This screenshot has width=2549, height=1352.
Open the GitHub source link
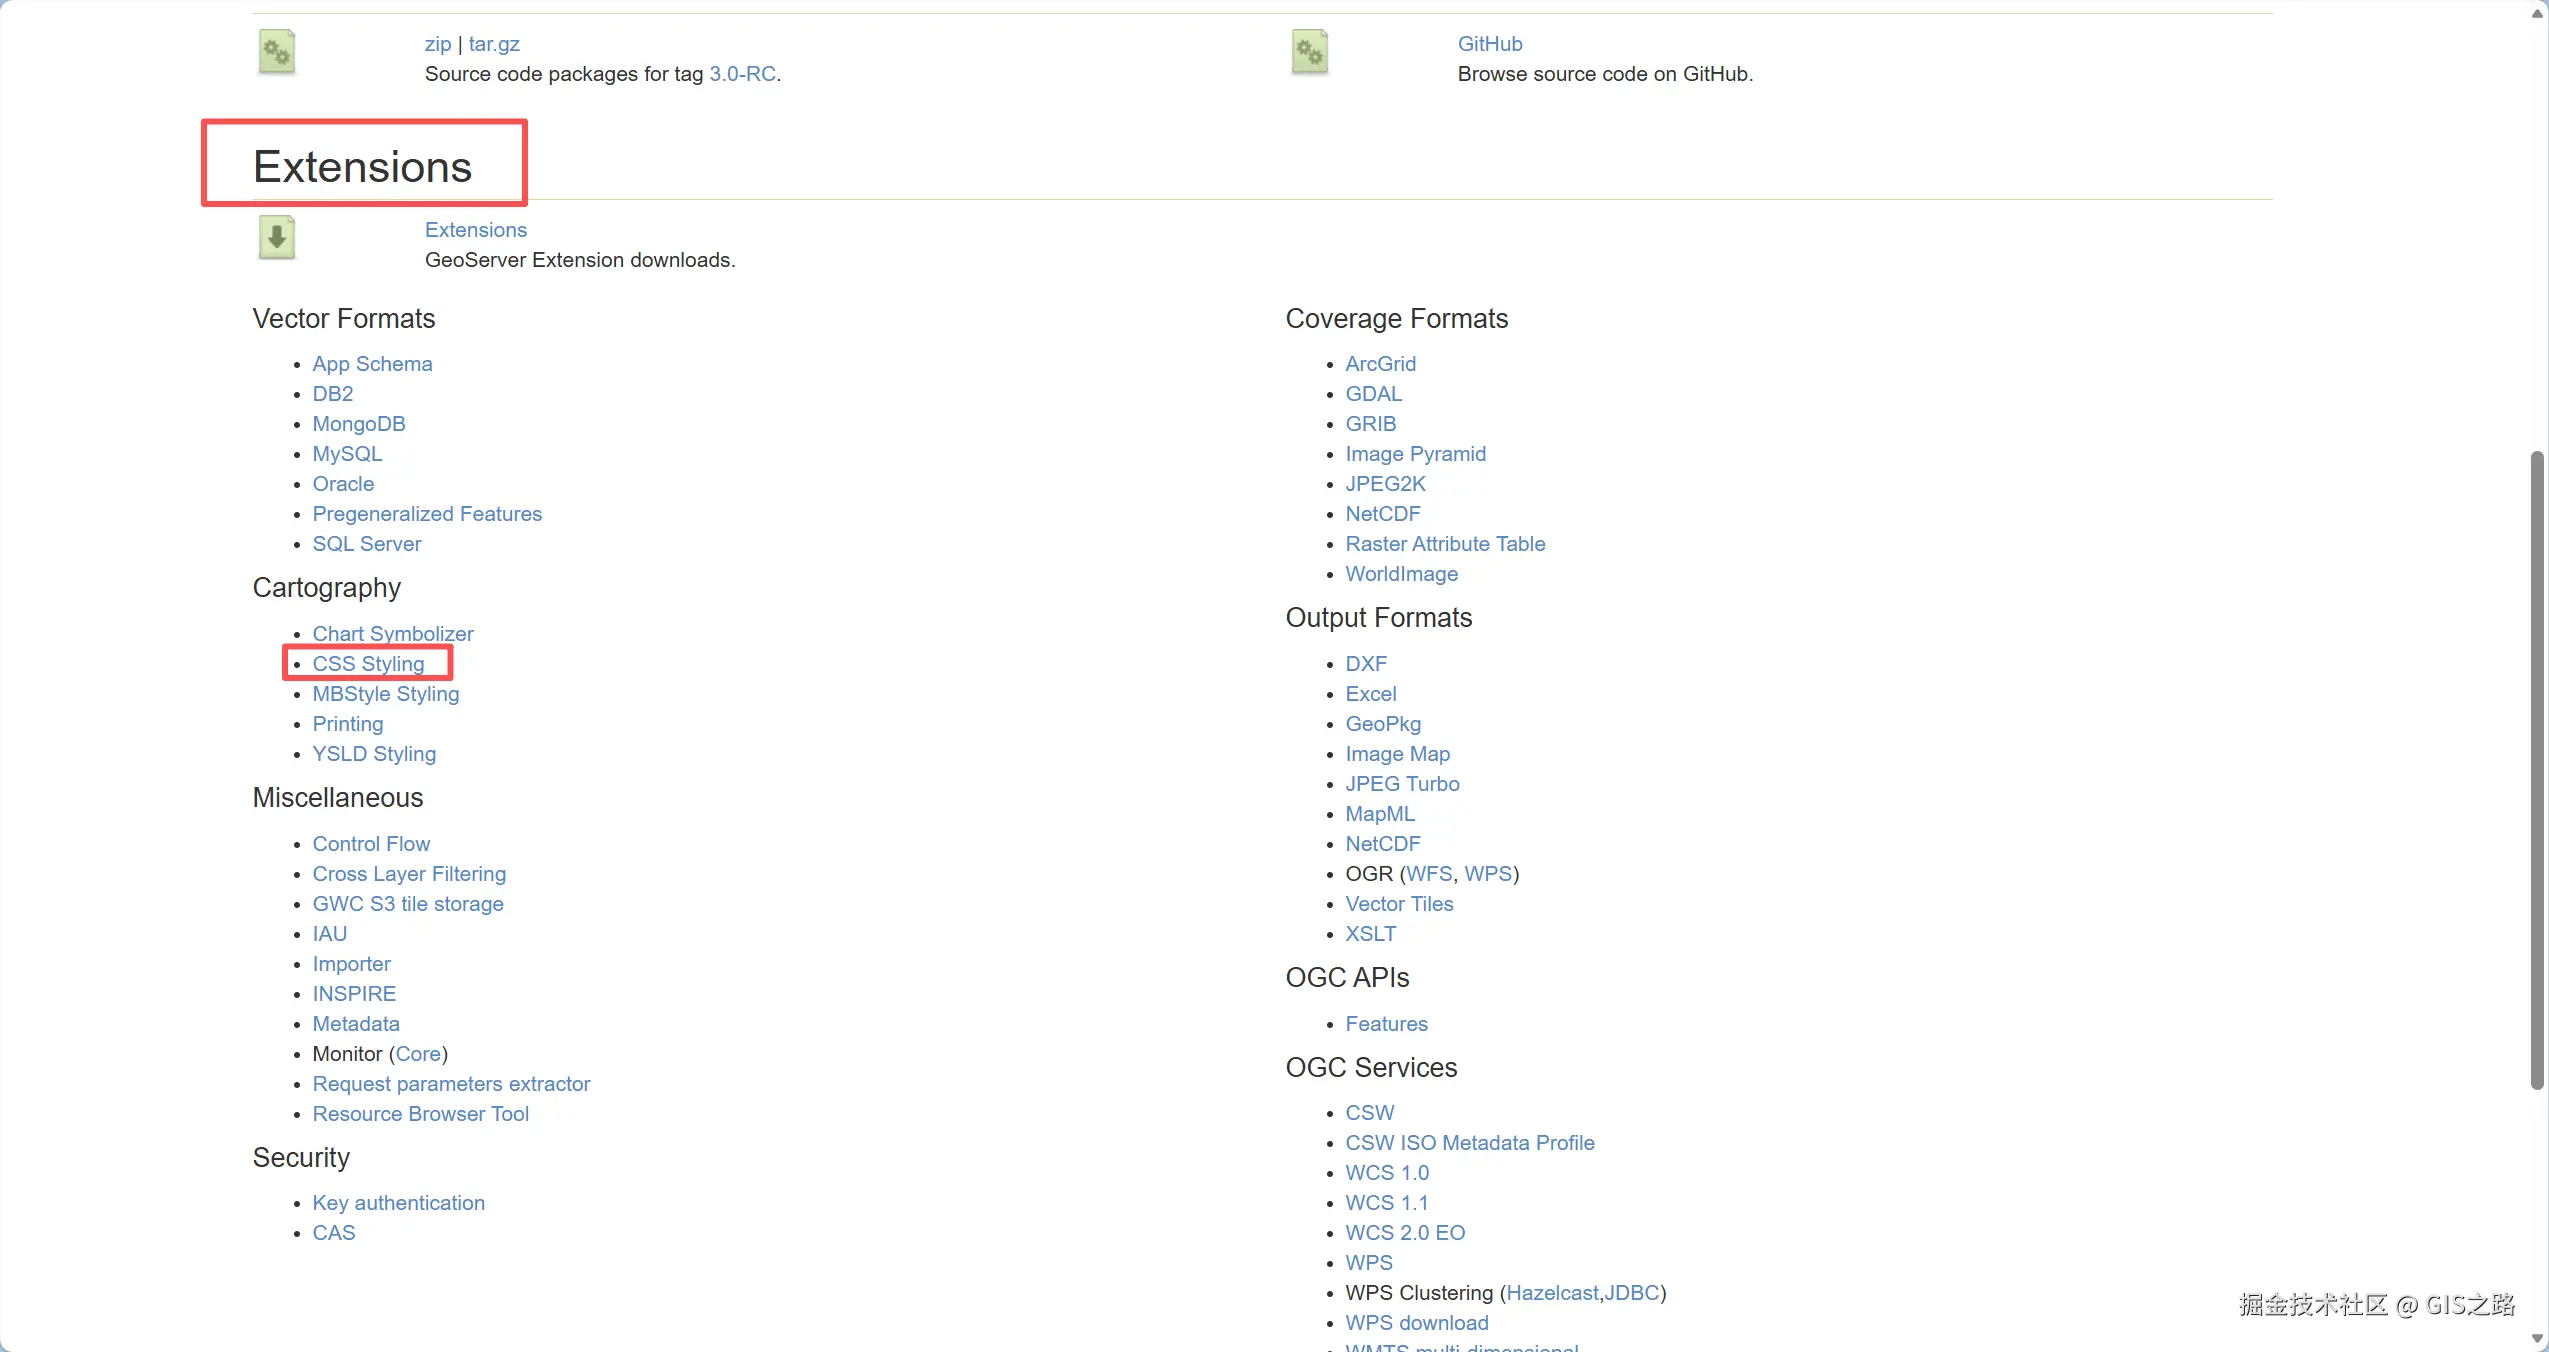pyautogui.click(x=1489, y=44)
